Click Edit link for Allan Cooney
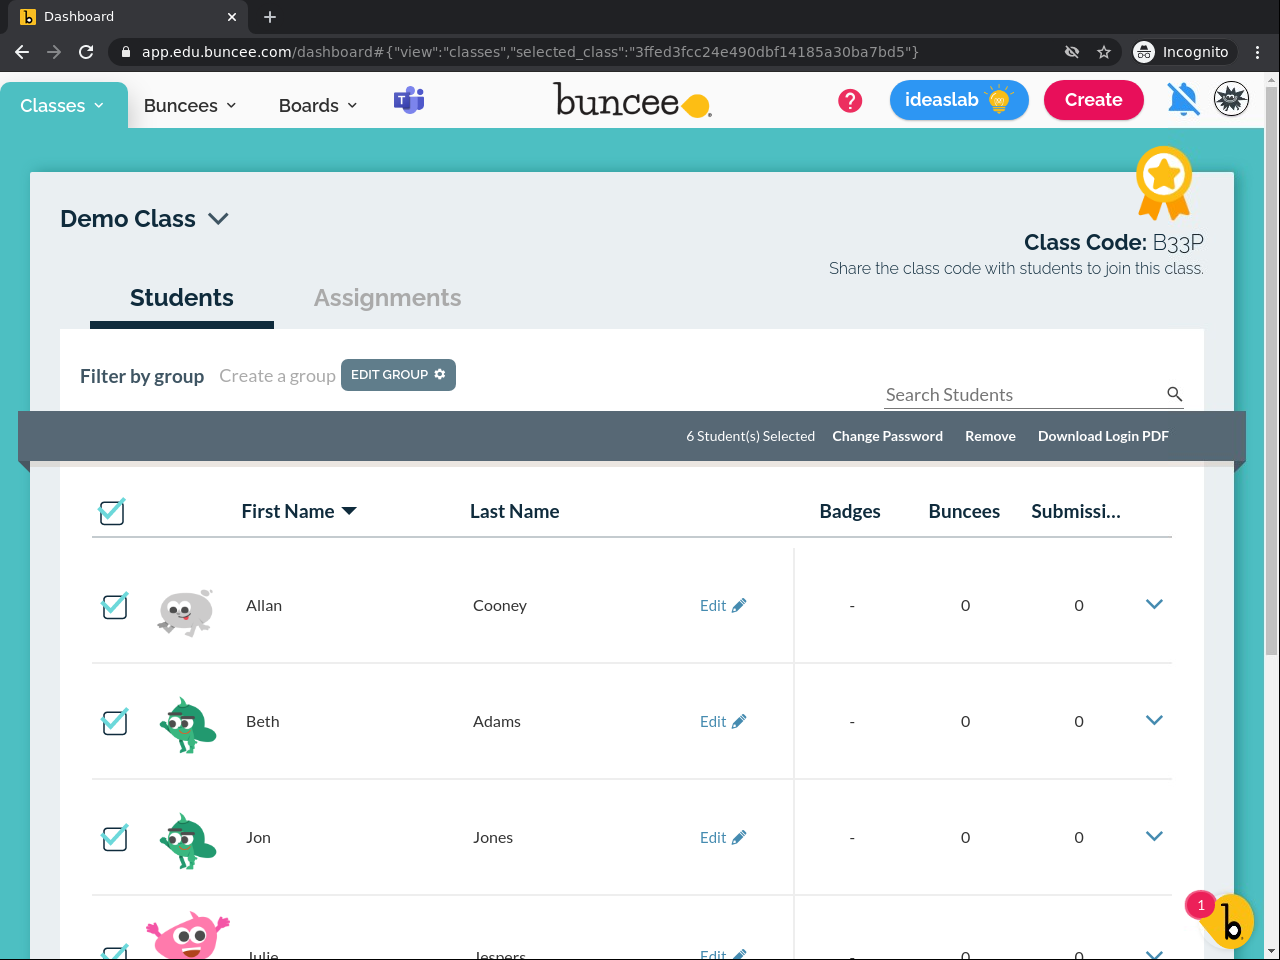 (x=723, y=605)
